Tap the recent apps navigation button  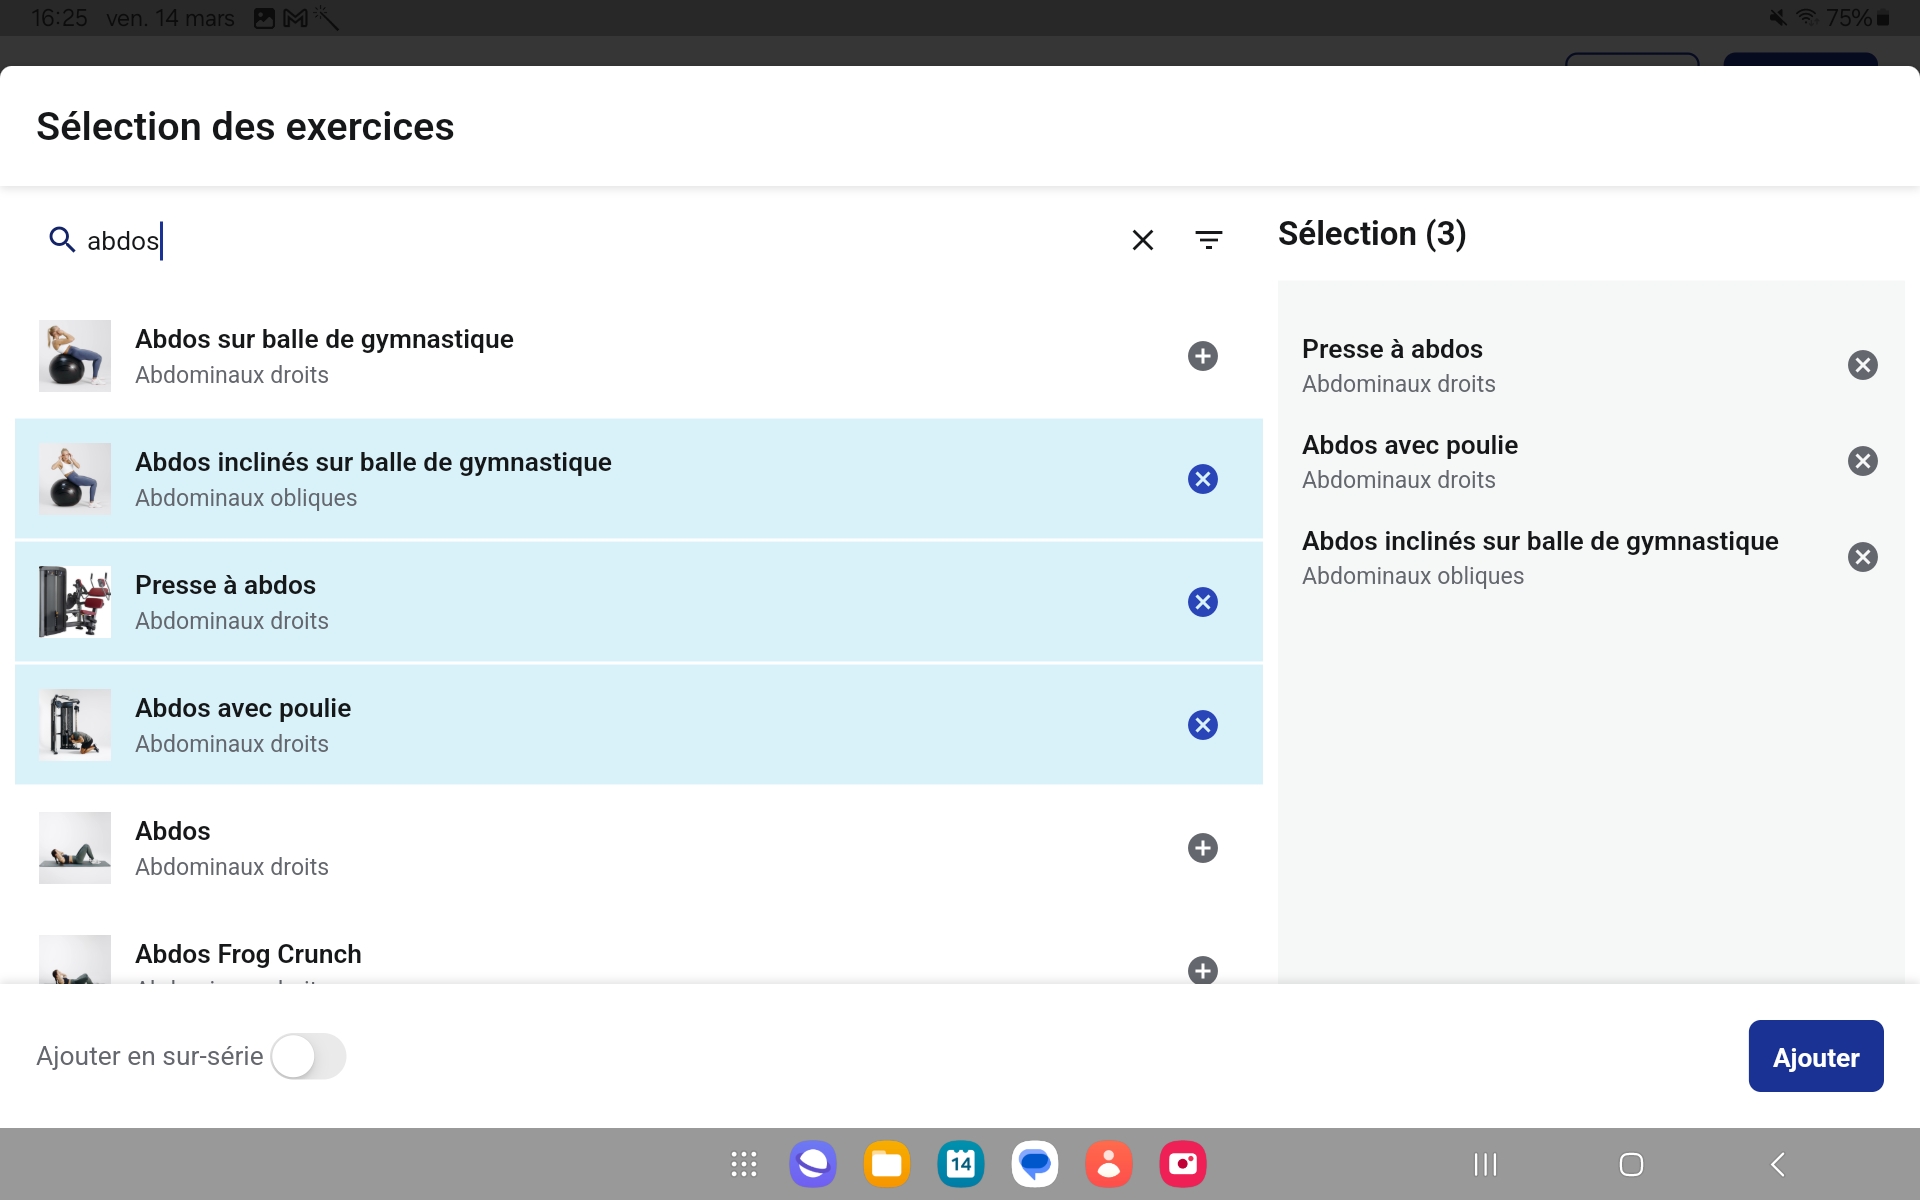pos(1486,1164)
